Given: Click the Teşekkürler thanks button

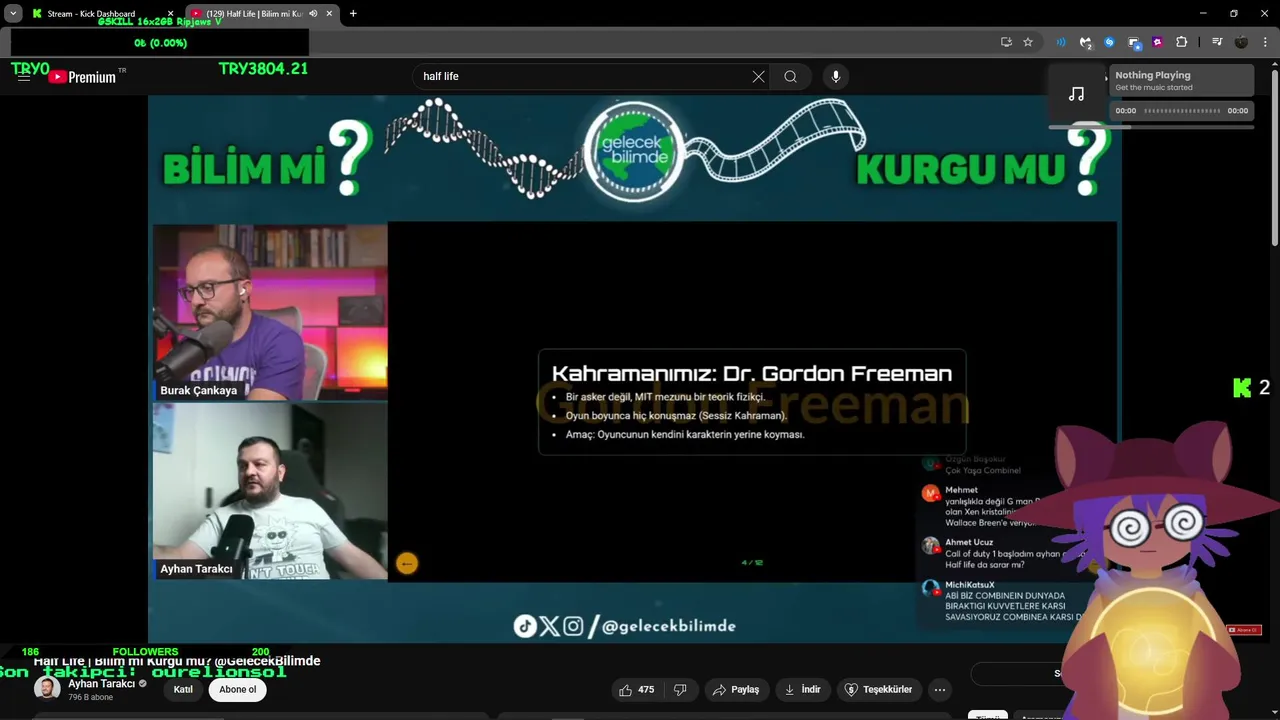Looking at the screenshot, I should coord(879,689).
